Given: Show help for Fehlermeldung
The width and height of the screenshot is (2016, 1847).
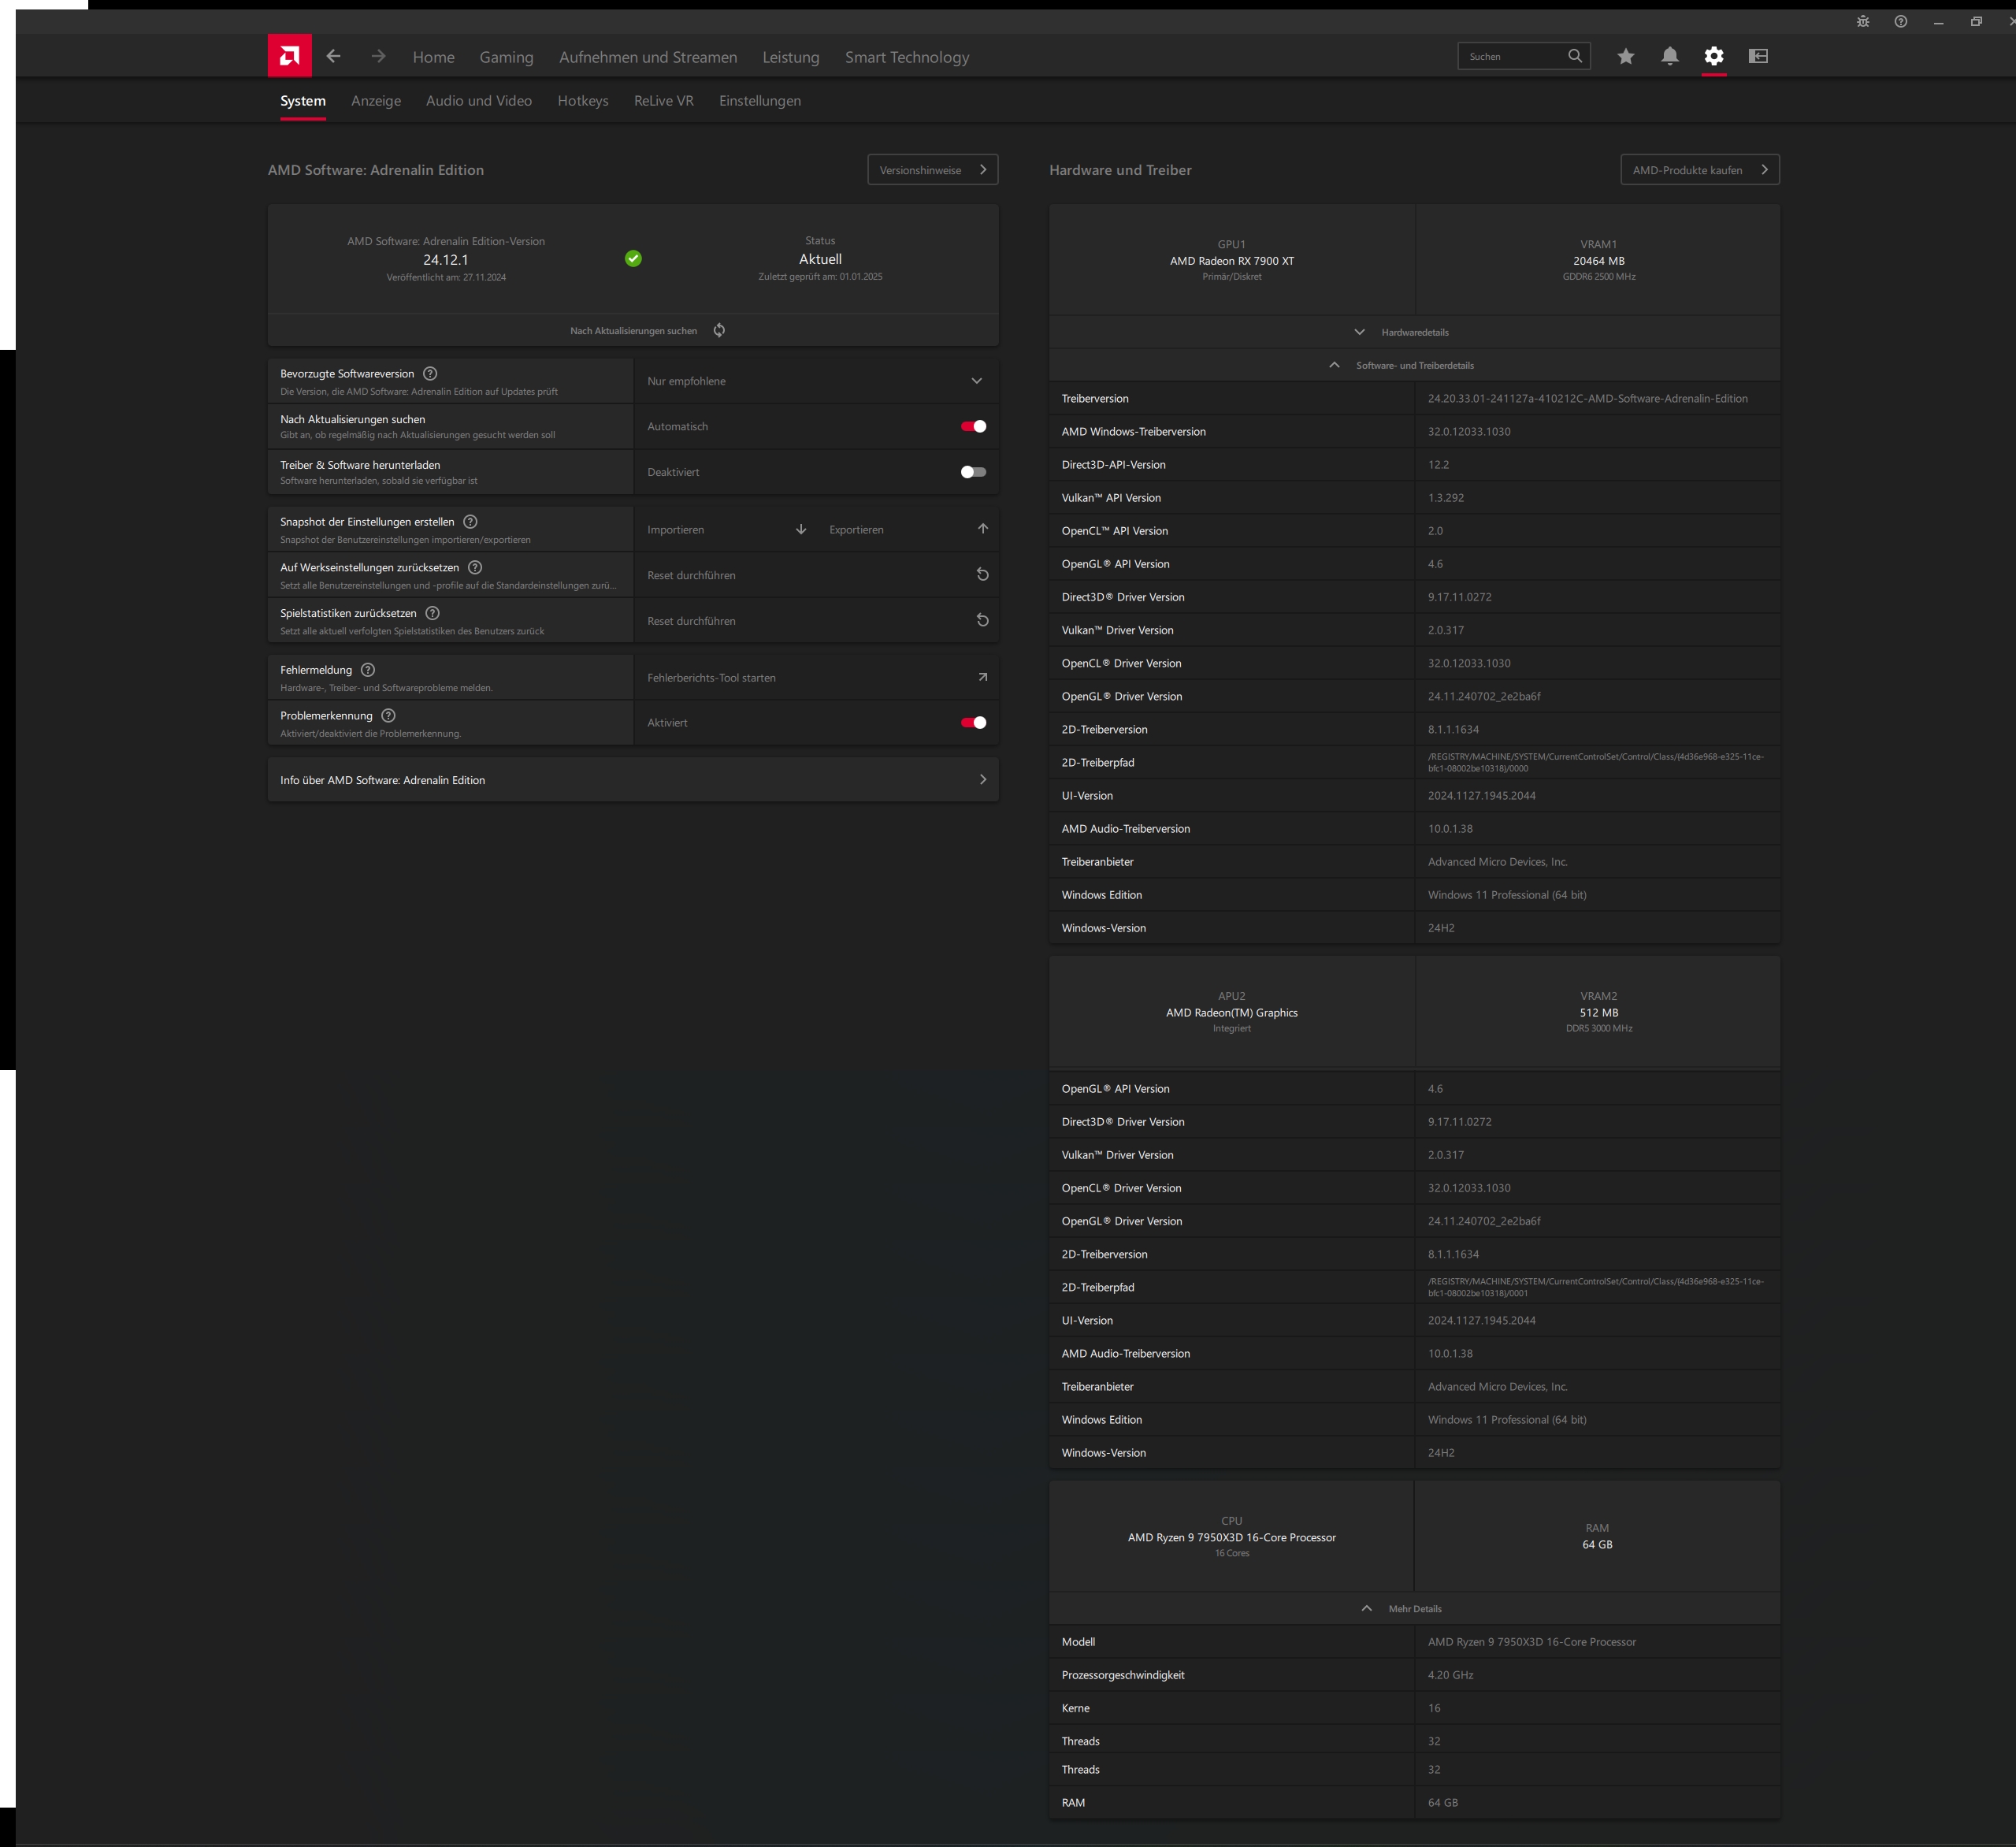Looking at the screenshot, I should pyautogui.click(x=368, y=669).
